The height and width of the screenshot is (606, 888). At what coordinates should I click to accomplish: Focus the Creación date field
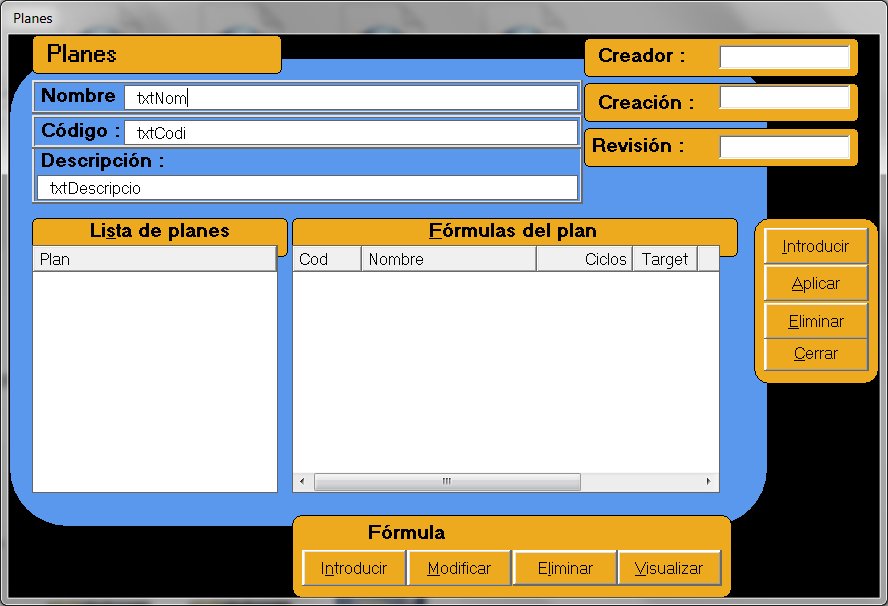(784, 98)
